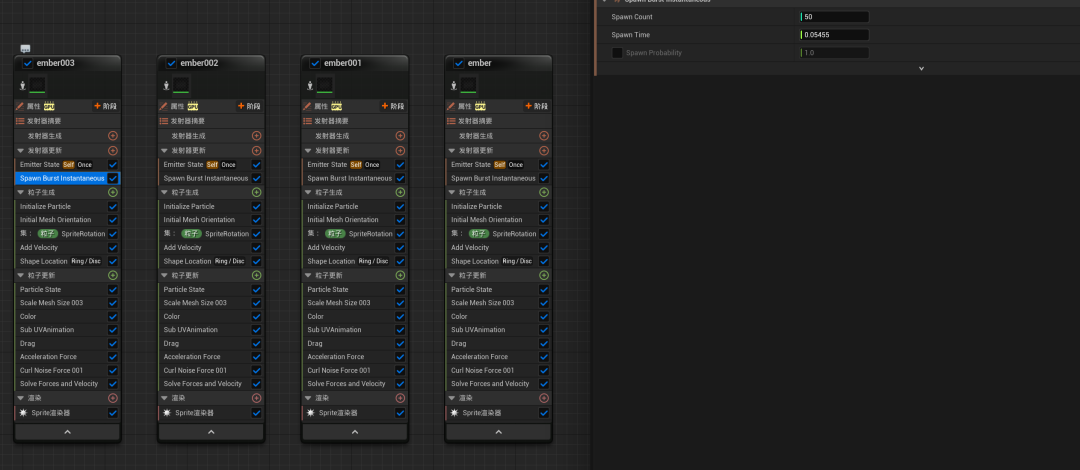
Task: Add module to ember003 粒子生成 section
Action: [x=113, y=192]
